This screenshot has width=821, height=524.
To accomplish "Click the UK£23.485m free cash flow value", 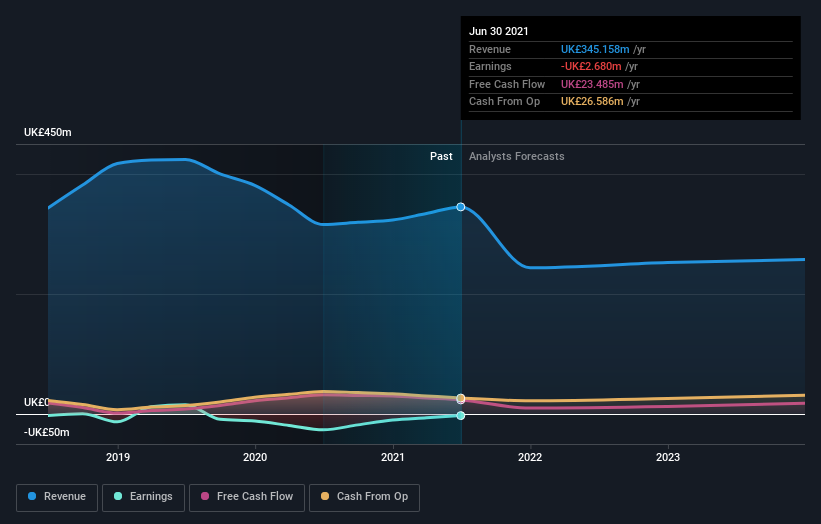I will click(592, 84).
